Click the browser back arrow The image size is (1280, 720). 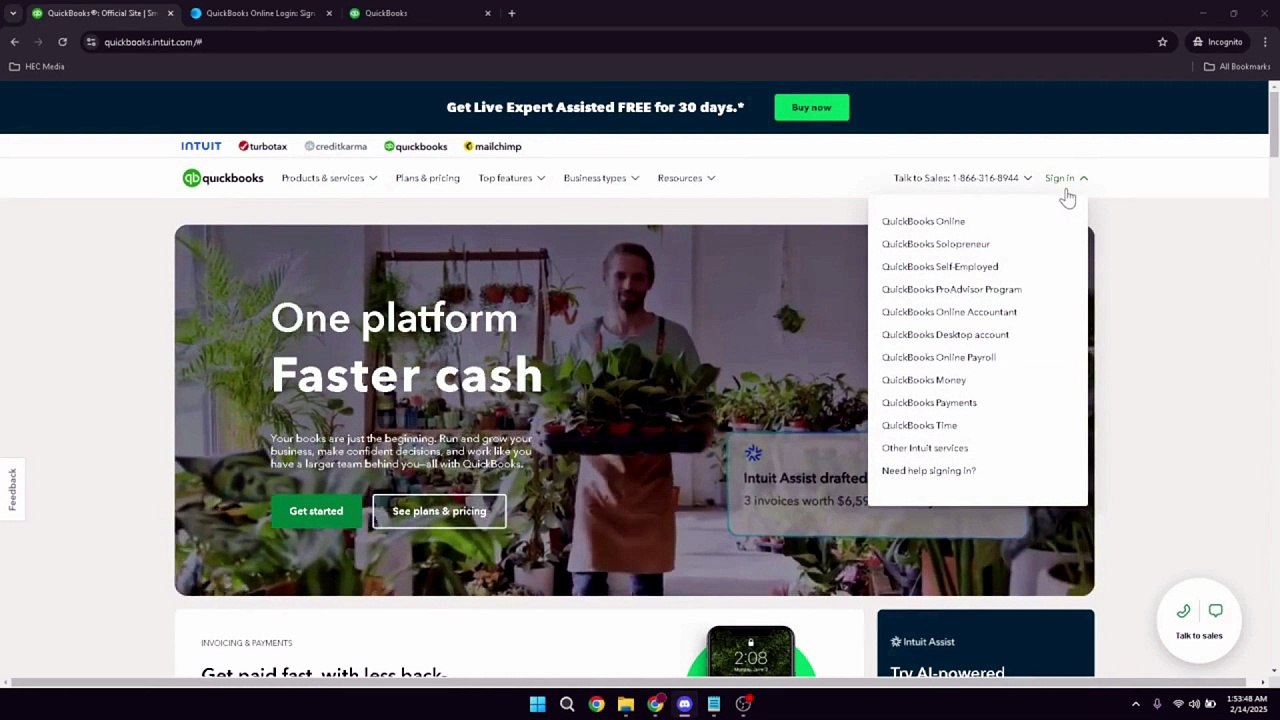click(14, 42)
